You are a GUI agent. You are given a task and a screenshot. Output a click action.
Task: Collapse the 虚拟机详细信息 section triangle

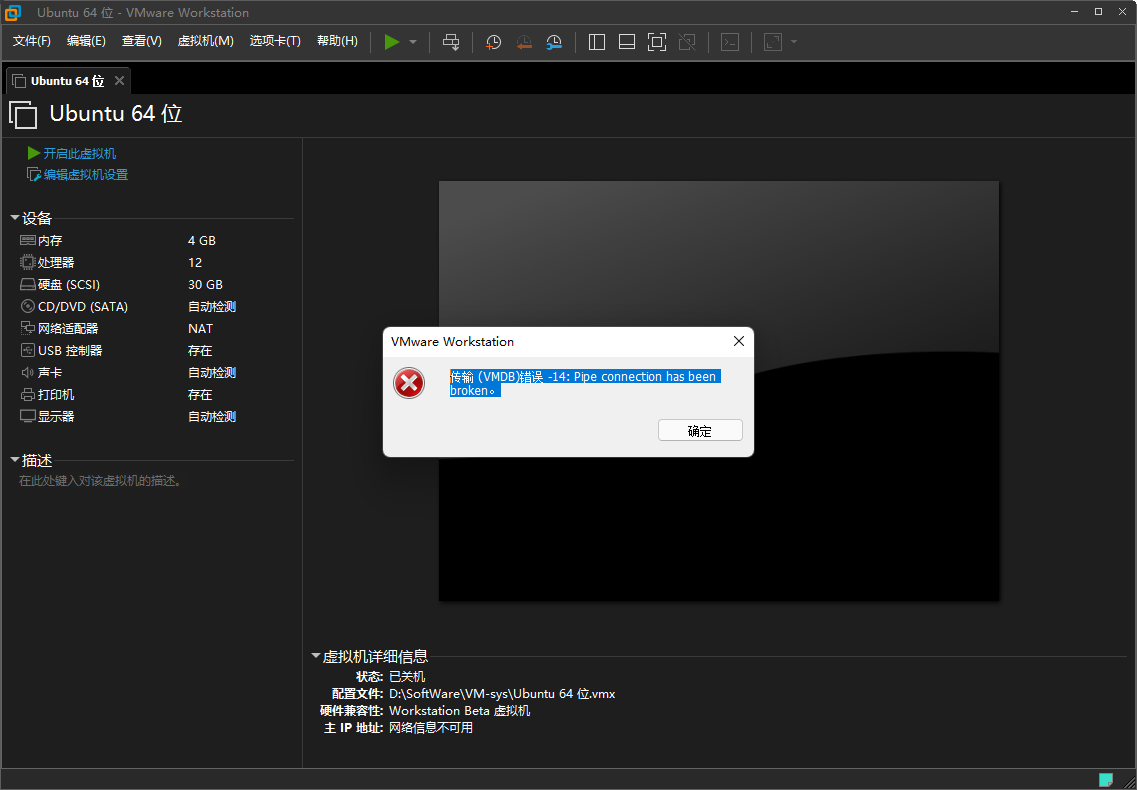(x=315, y=656)
